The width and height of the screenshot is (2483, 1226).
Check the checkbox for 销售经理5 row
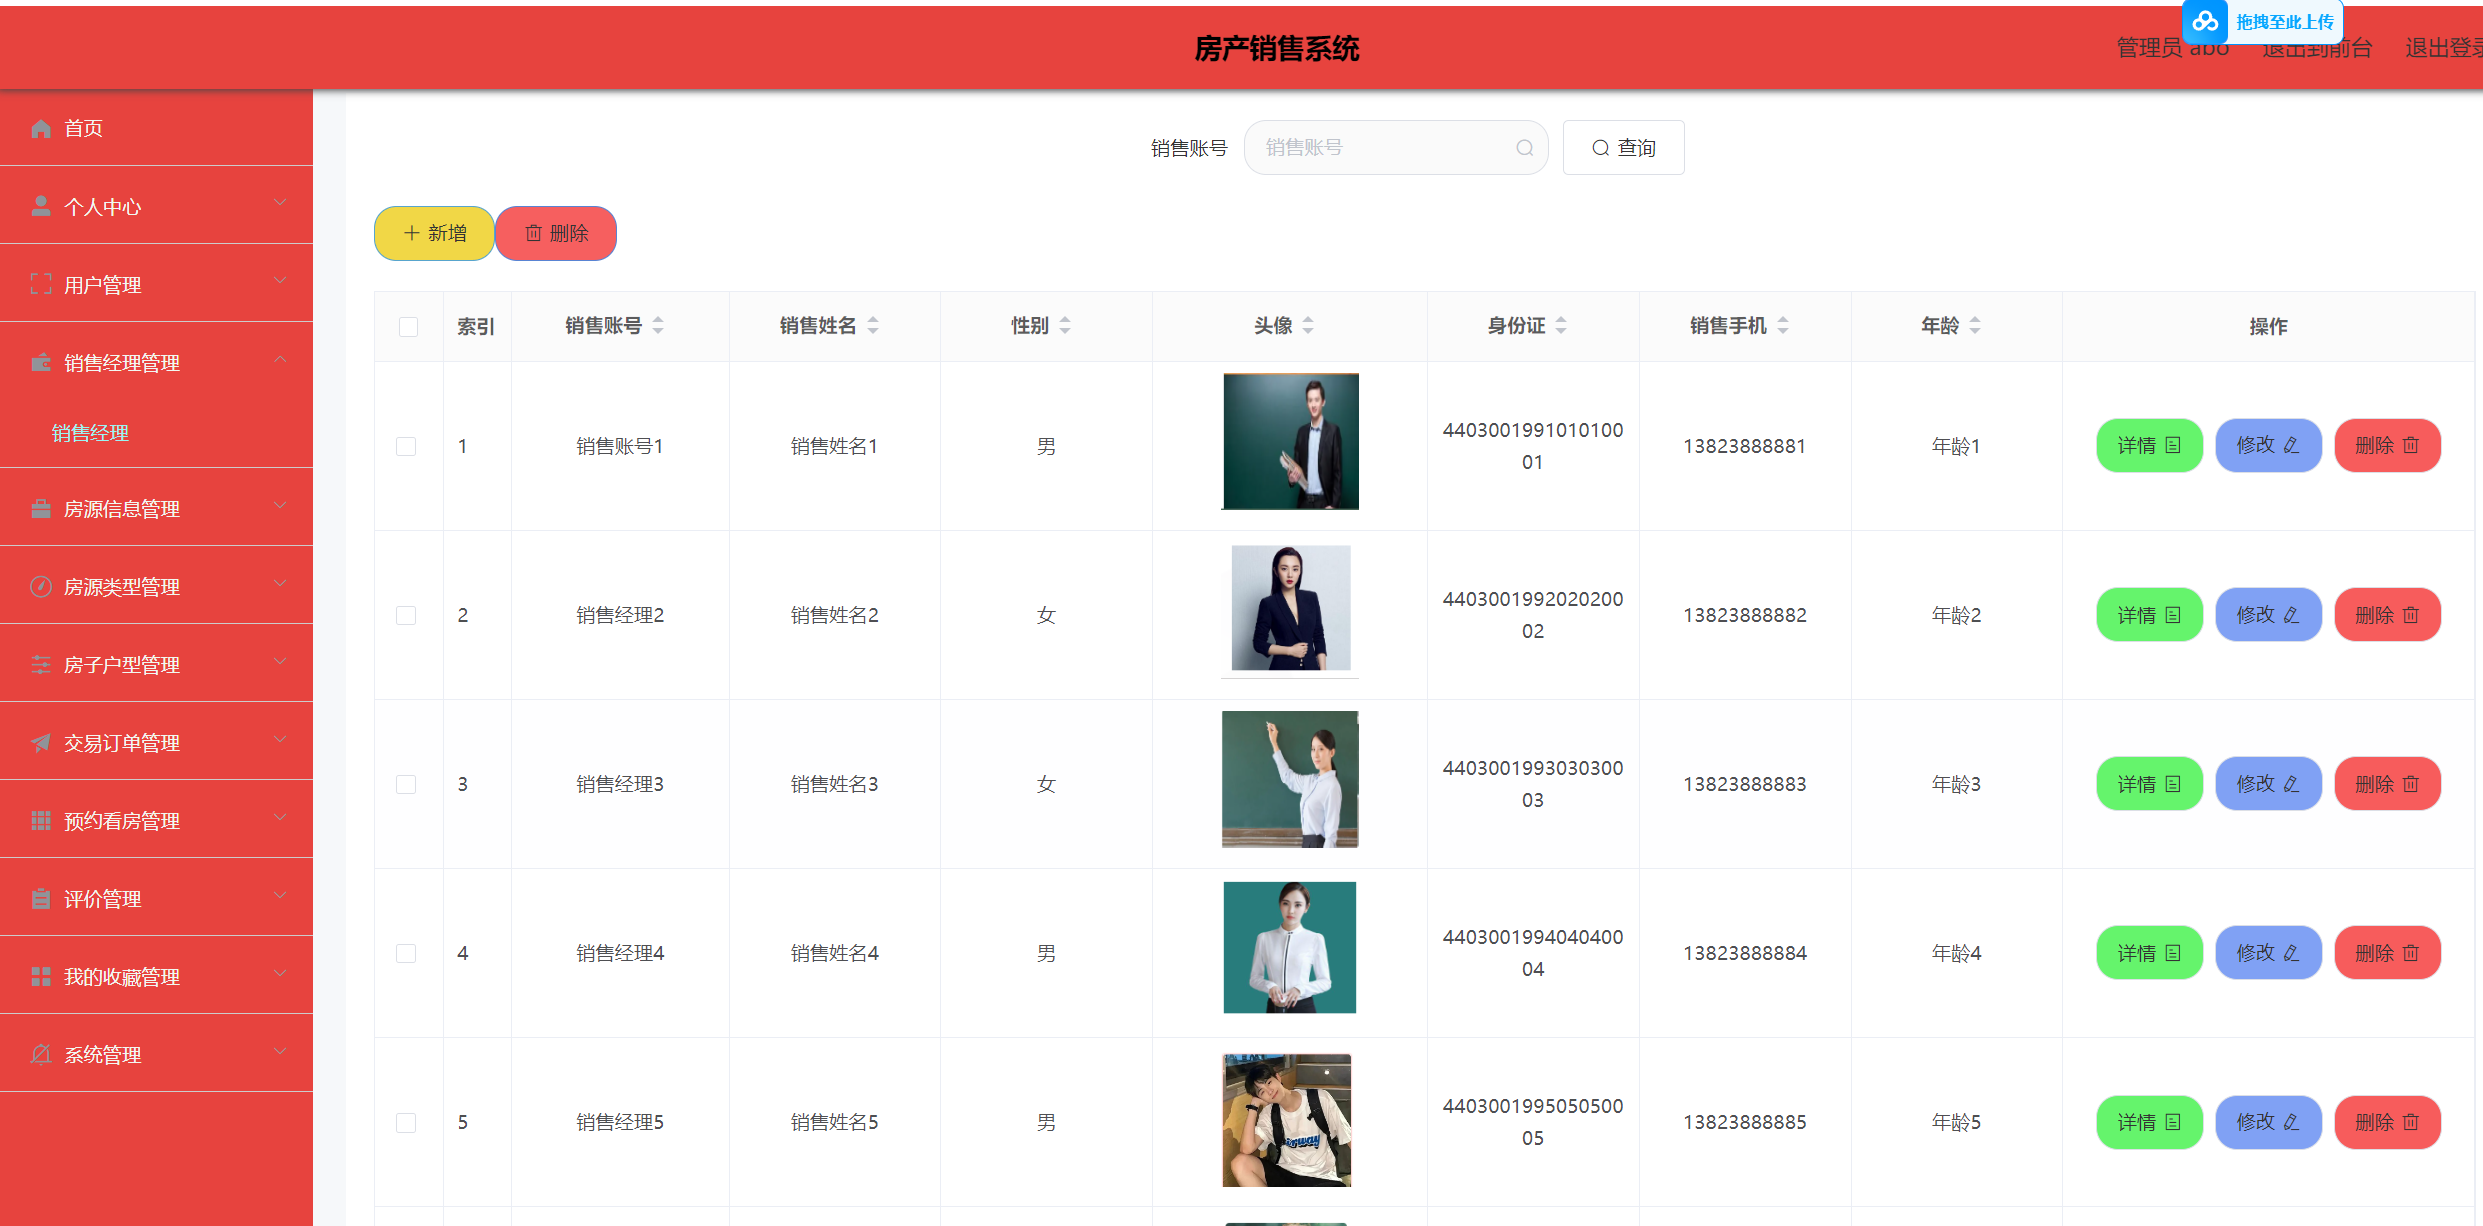click(406, 1122)
